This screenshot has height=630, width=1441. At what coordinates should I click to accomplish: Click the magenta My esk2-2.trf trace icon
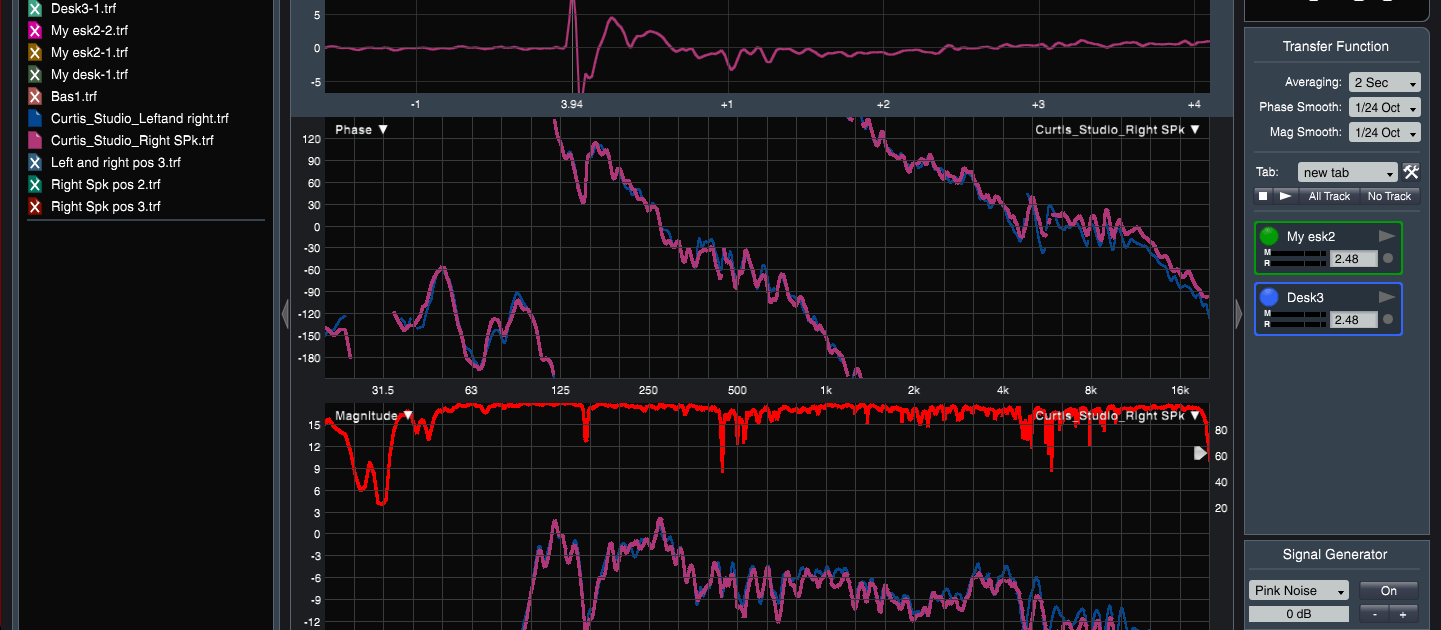click(35, 30)
